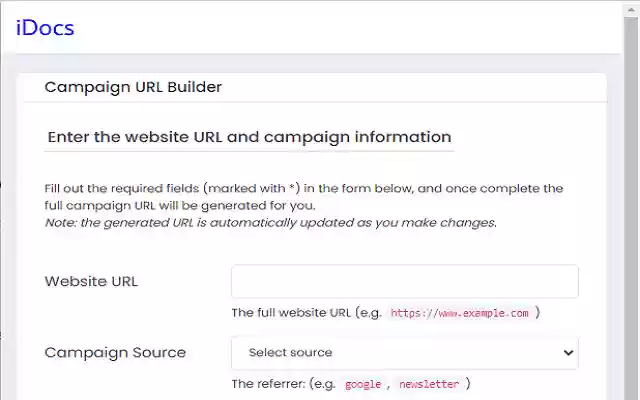This screenshot has height=400, width=640.
Task: Click the vertical scrollbar thumb
Action: point(631,208)
